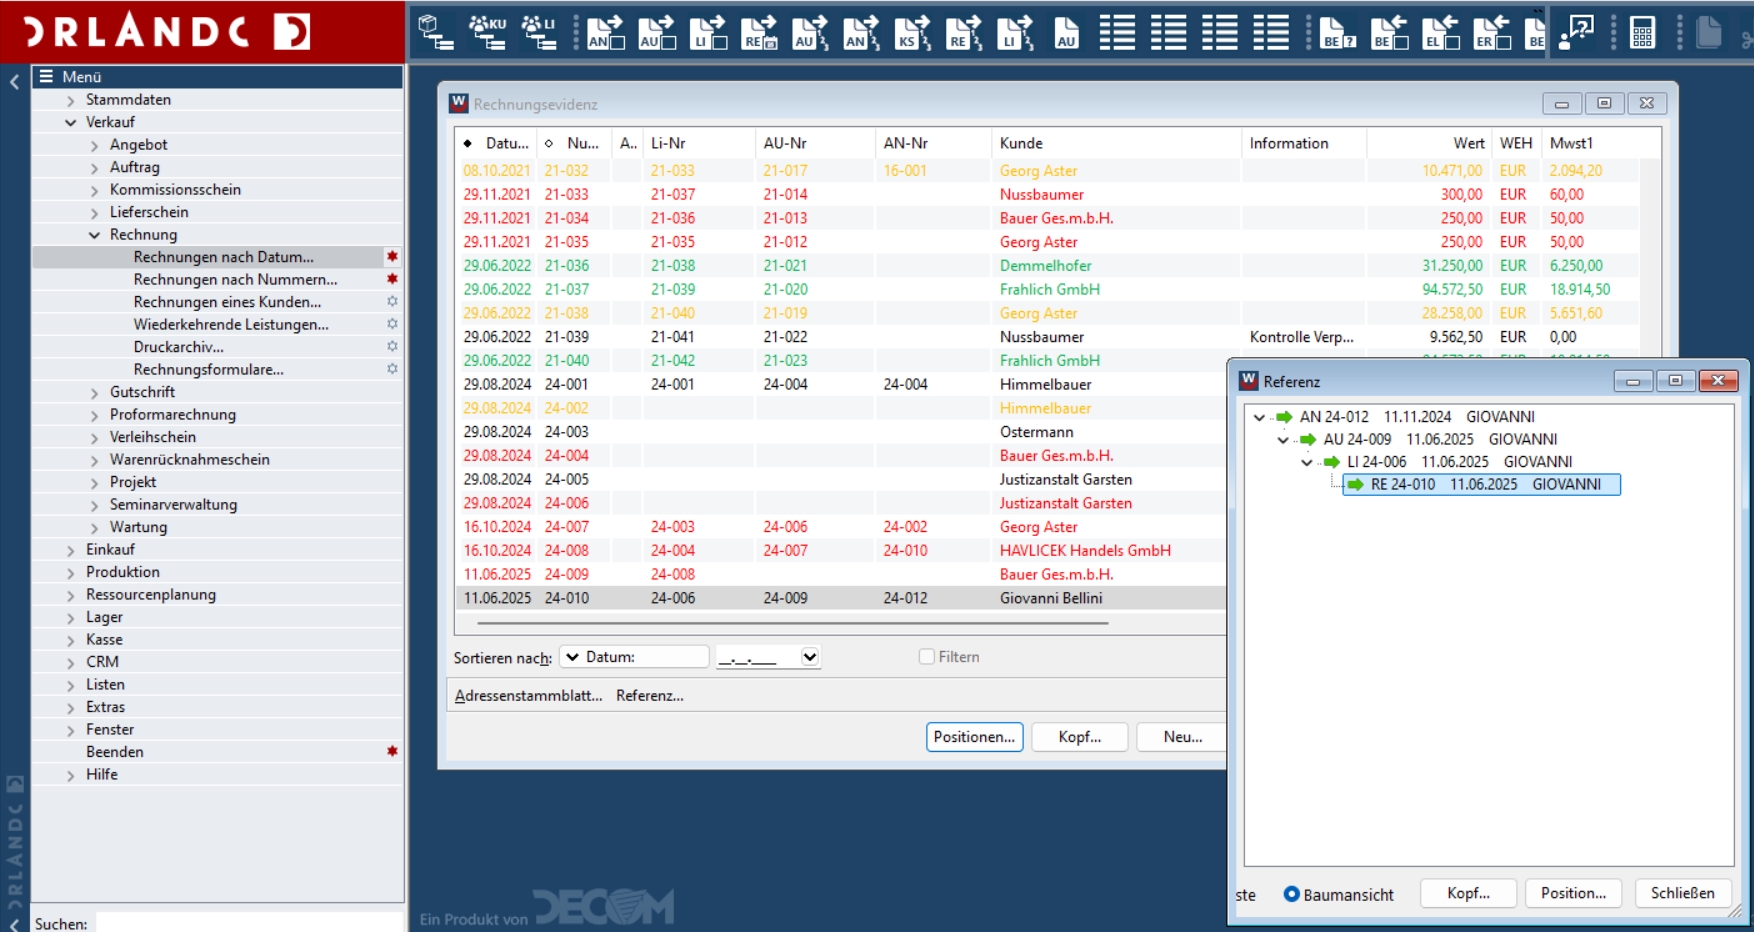Click into the Suchen search field
Viewport: 1754px width, 932px height.
(249, 923)
